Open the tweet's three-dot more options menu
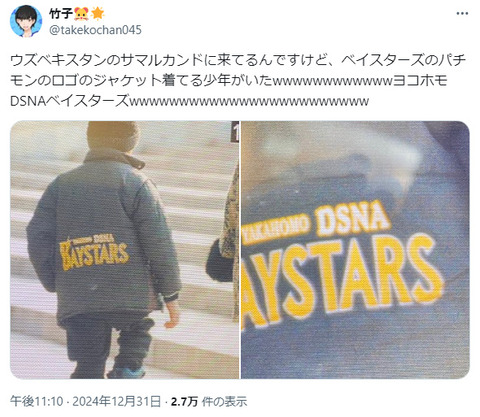 (x=462, y=14)
